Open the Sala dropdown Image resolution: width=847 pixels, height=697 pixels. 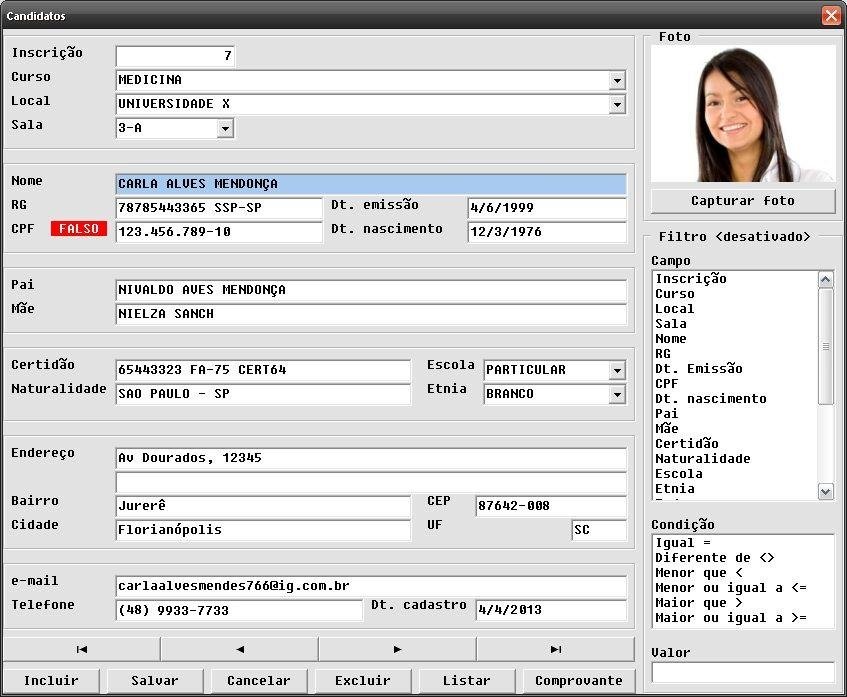click(225, 129)
